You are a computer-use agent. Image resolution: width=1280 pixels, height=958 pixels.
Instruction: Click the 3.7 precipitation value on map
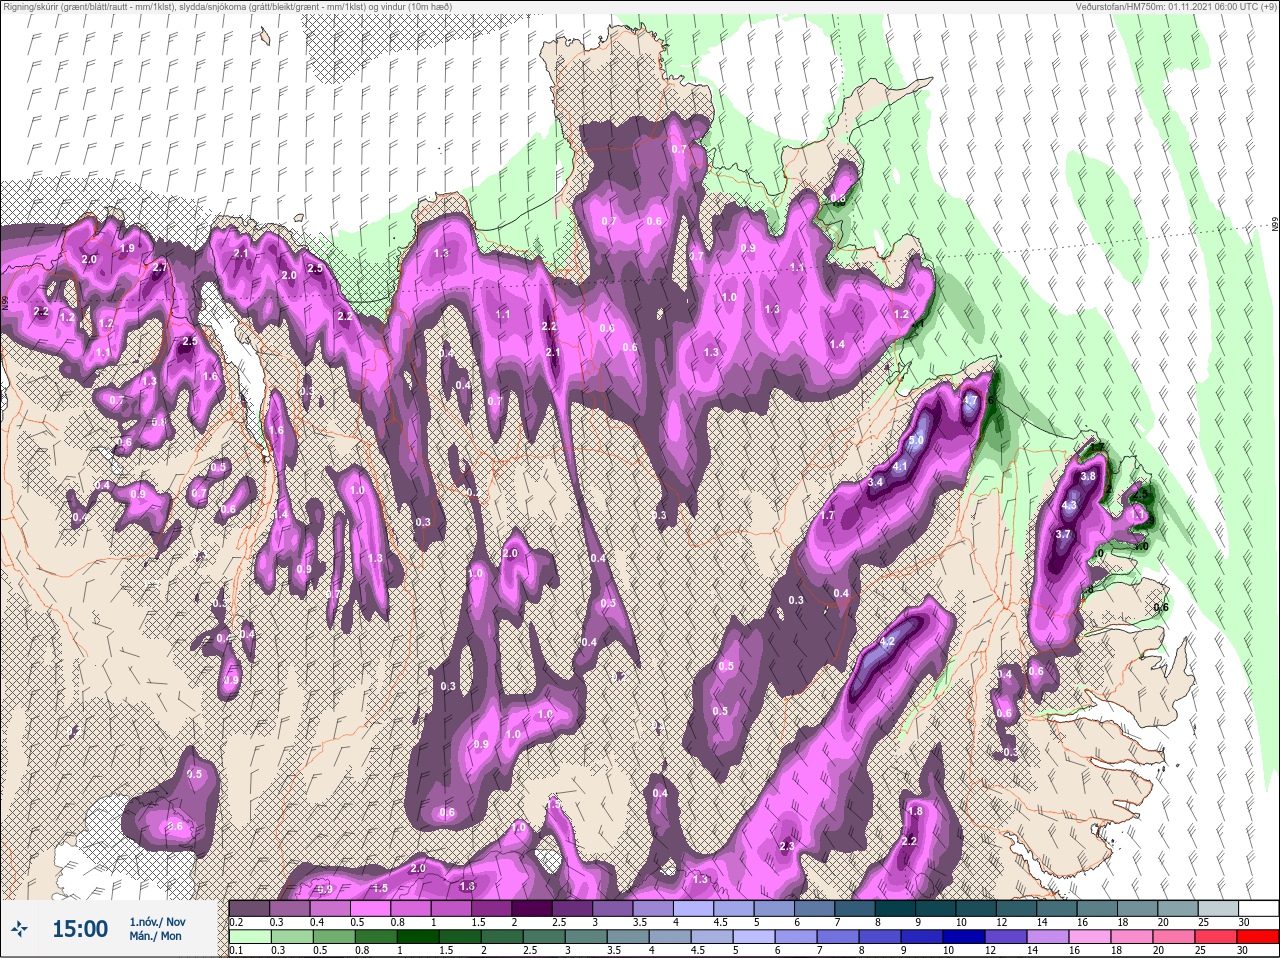pyautogui.click(x=1063, y=534)
